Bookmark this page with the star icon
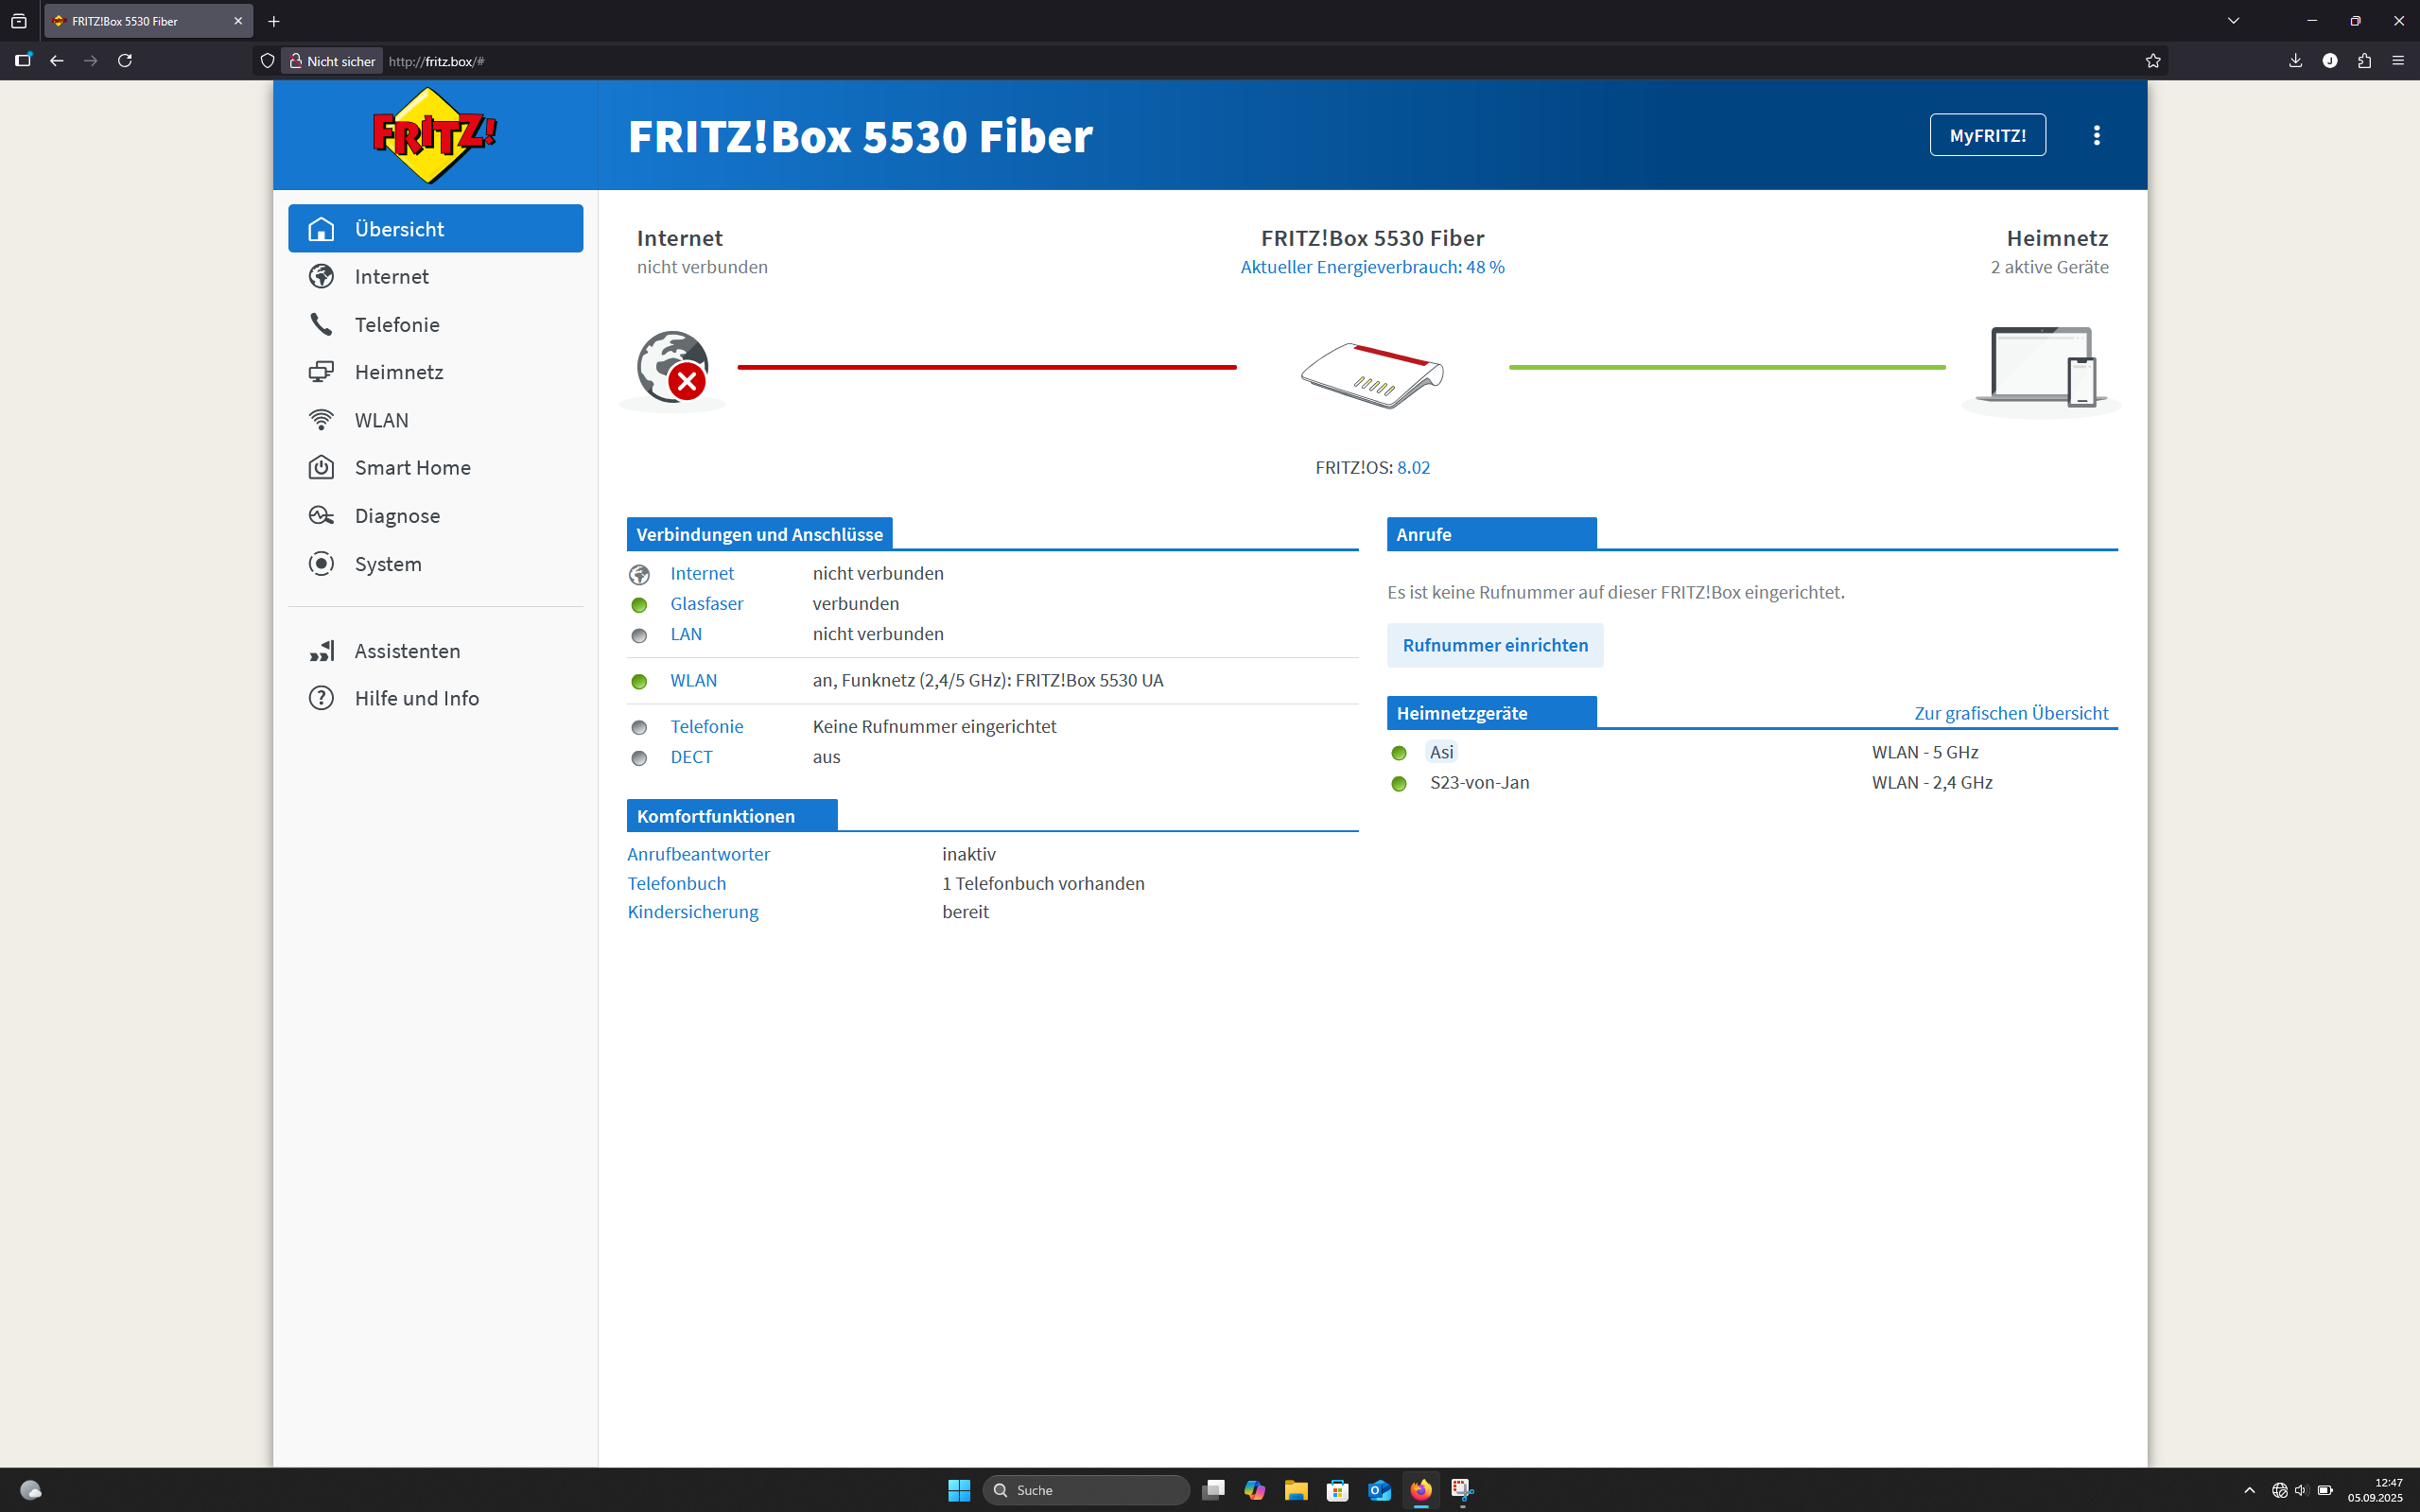 [x=2153, y=61]
